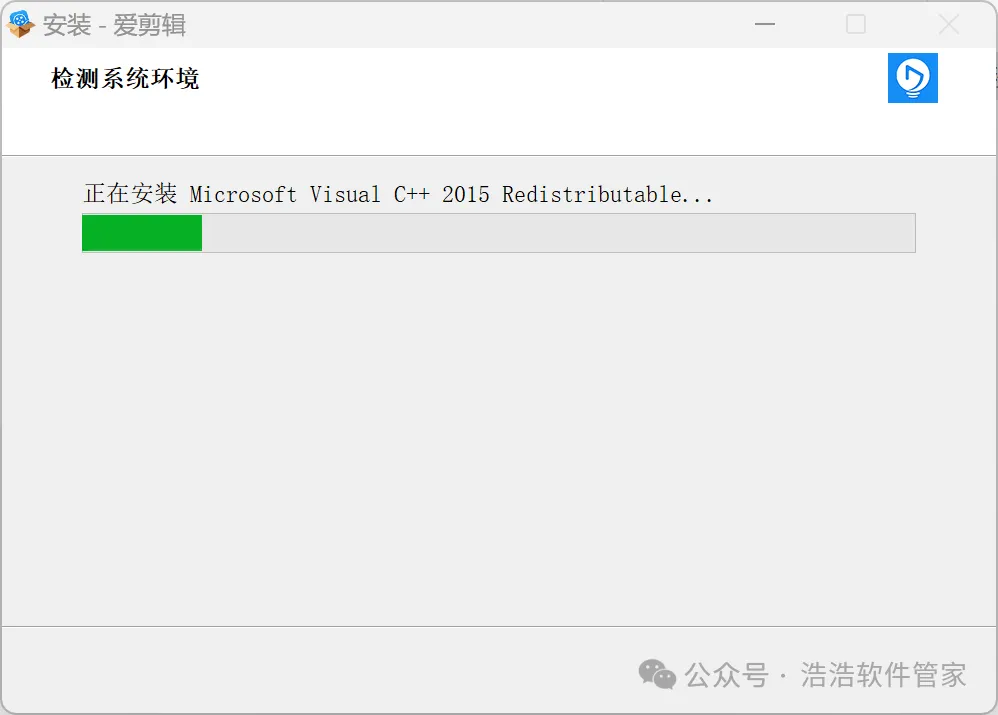The height and width of the screenshot is (715, 998).
Task: Click the greyed-out close X button
Action: (x=948, y=25)
